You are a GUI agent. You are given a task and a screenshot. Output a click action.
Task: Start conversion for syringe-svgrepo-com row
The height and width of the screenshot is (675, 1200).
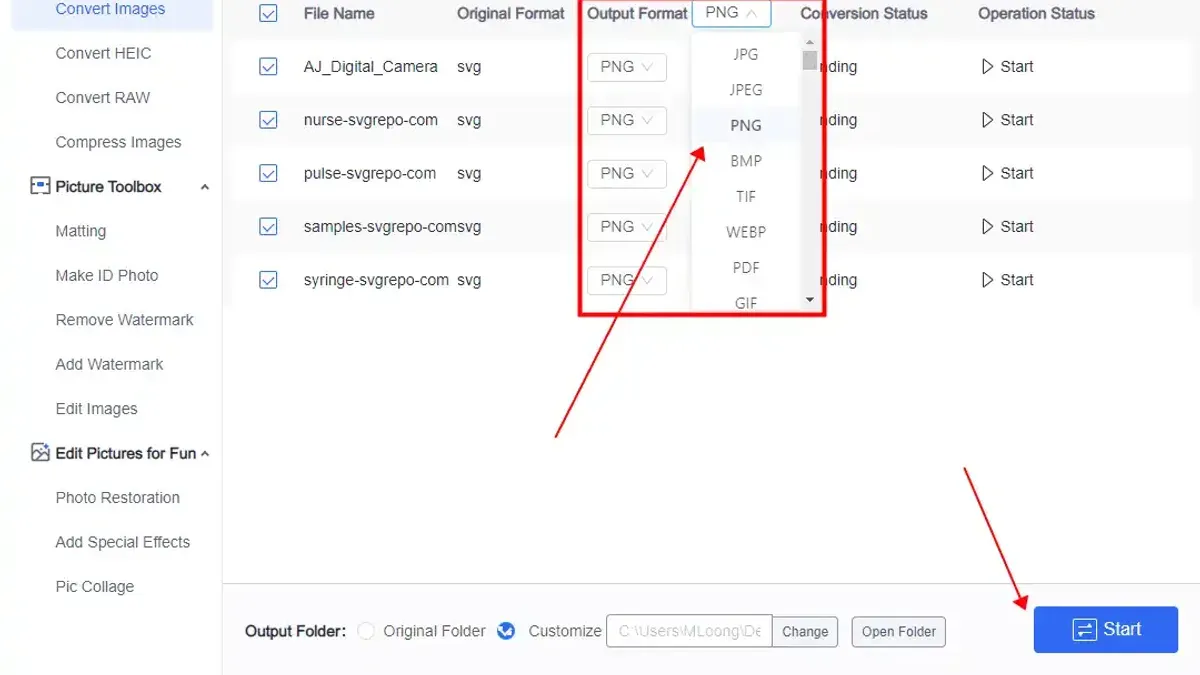(1007, 280)
